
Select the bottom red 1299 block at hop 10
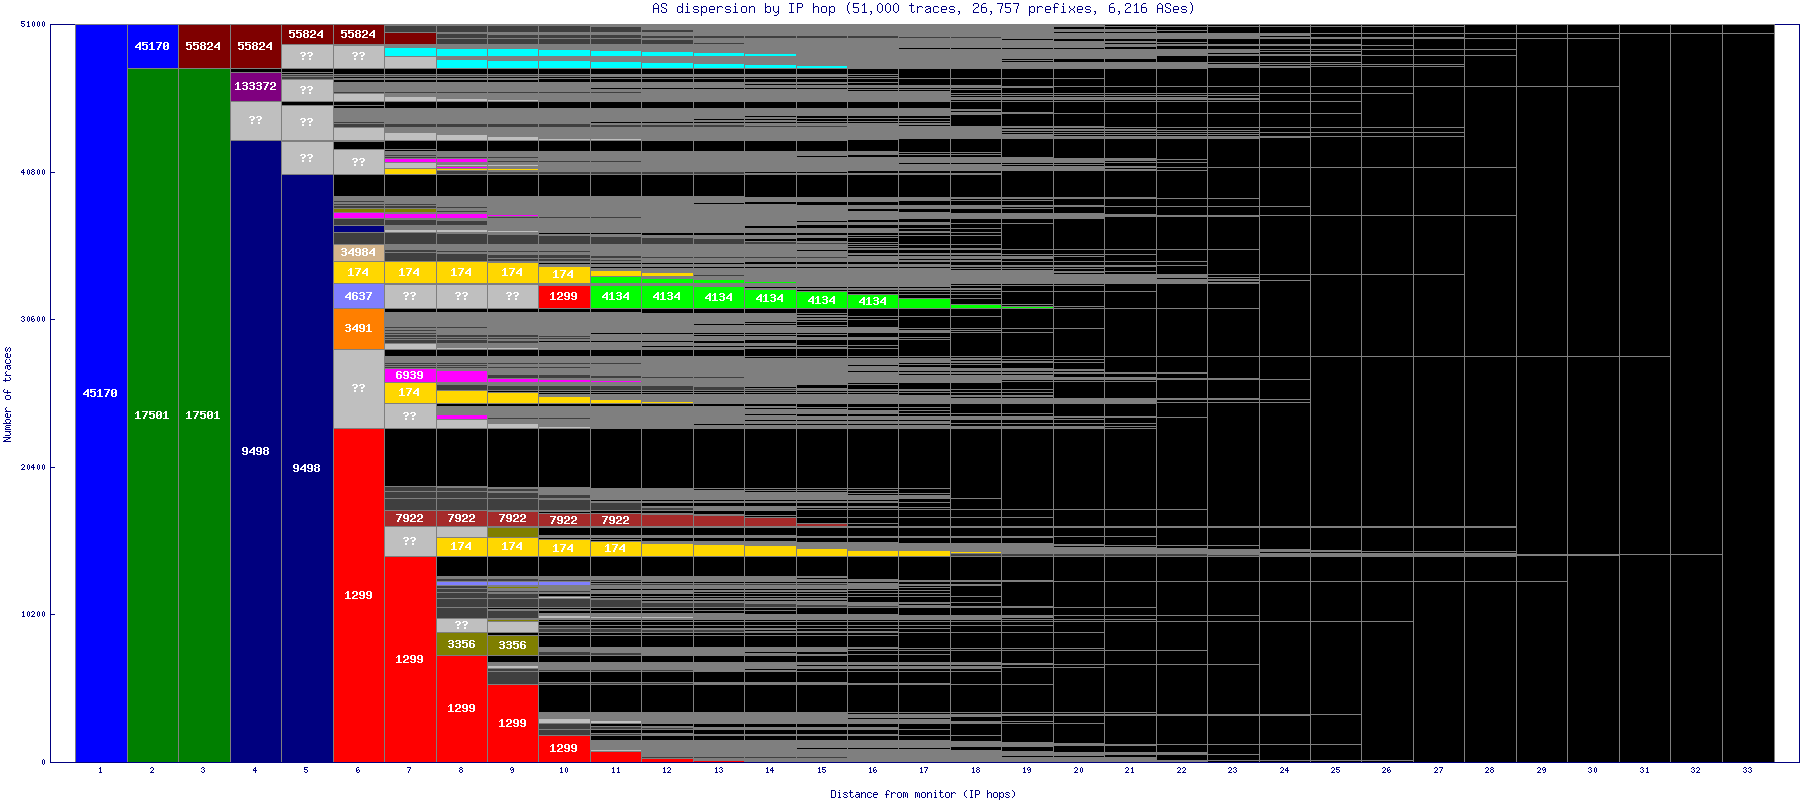[564, 748]
